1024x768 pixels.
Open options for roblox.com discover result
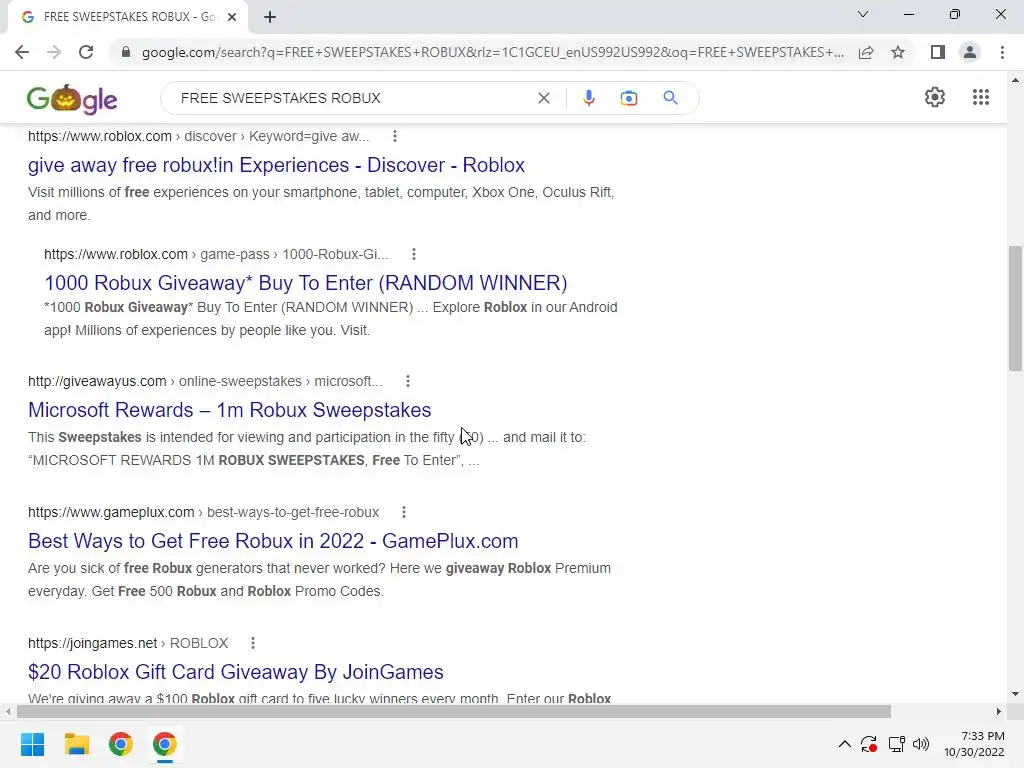click(394, 136)
